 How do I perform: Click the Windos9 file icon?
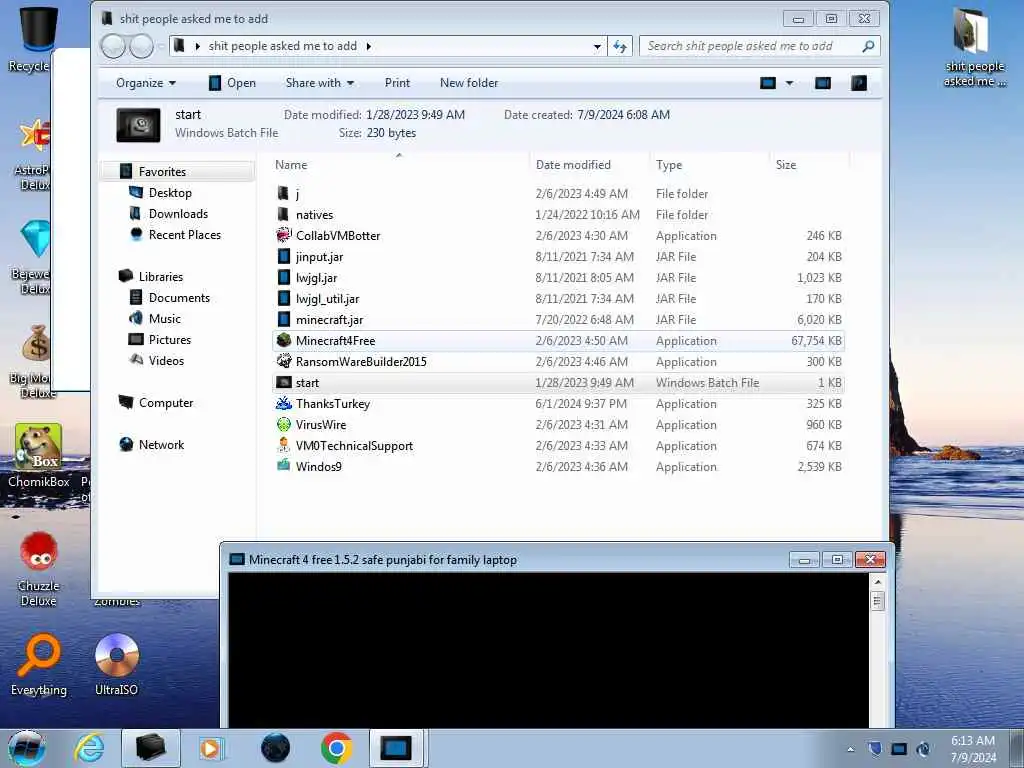pos(283,466)
